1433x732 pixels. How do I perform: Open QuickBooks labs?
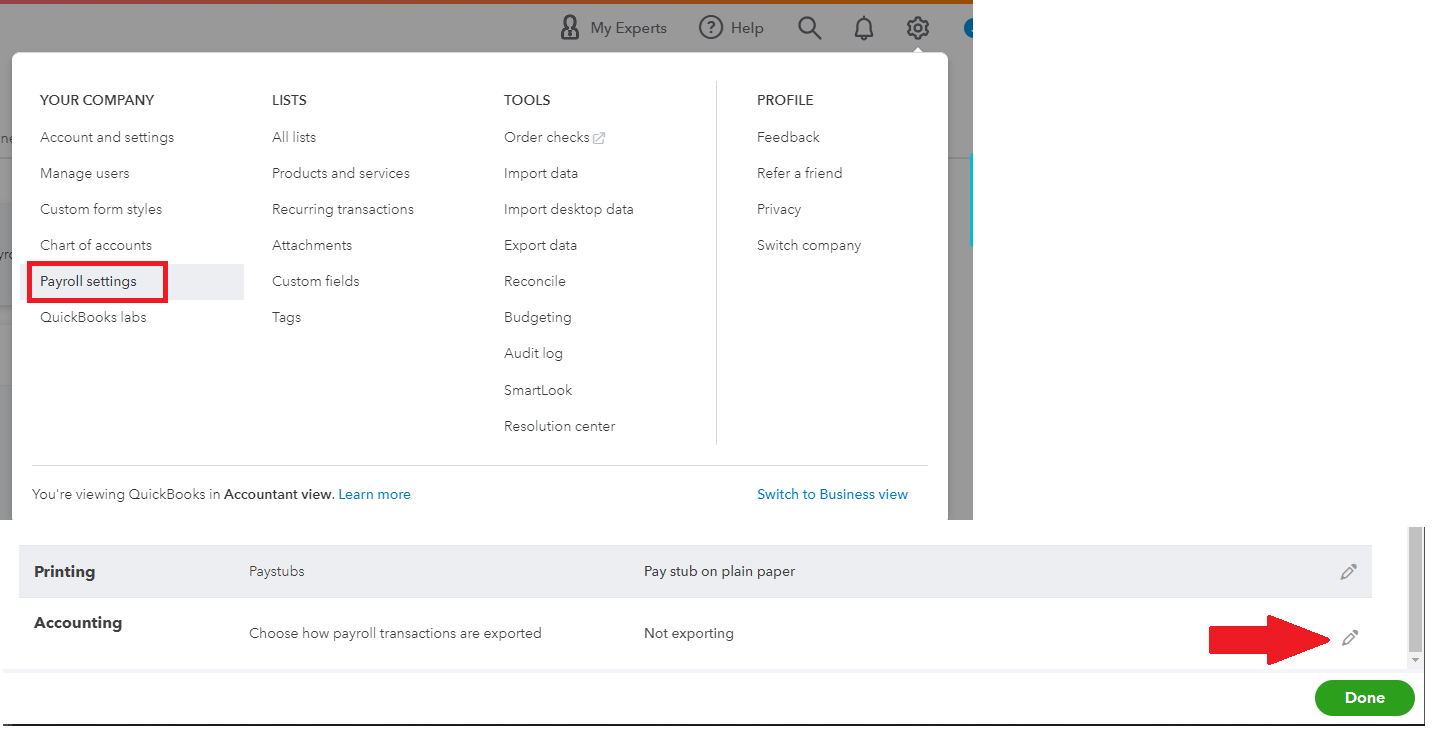tap(94, 316)
